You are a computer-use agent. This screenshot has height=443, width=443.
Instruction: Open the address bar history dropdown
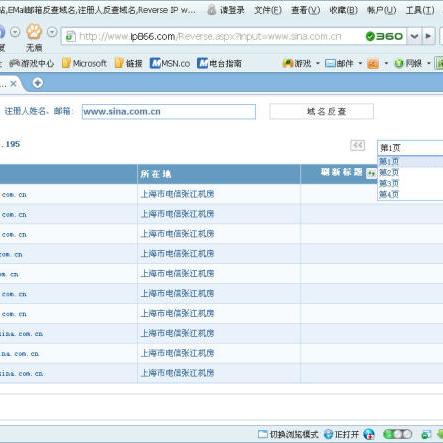click(414, 36)
